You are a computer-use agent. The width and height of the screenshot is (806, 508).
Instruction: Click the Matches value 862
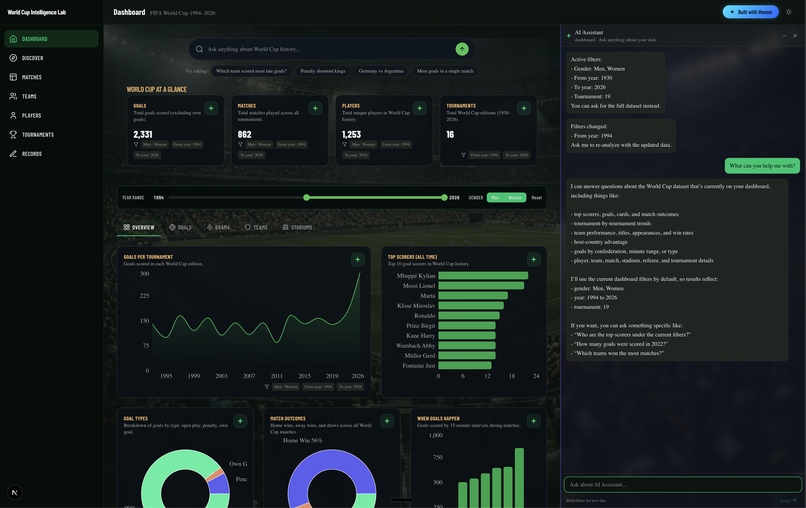pyautogui.click(x=245, y=134)
